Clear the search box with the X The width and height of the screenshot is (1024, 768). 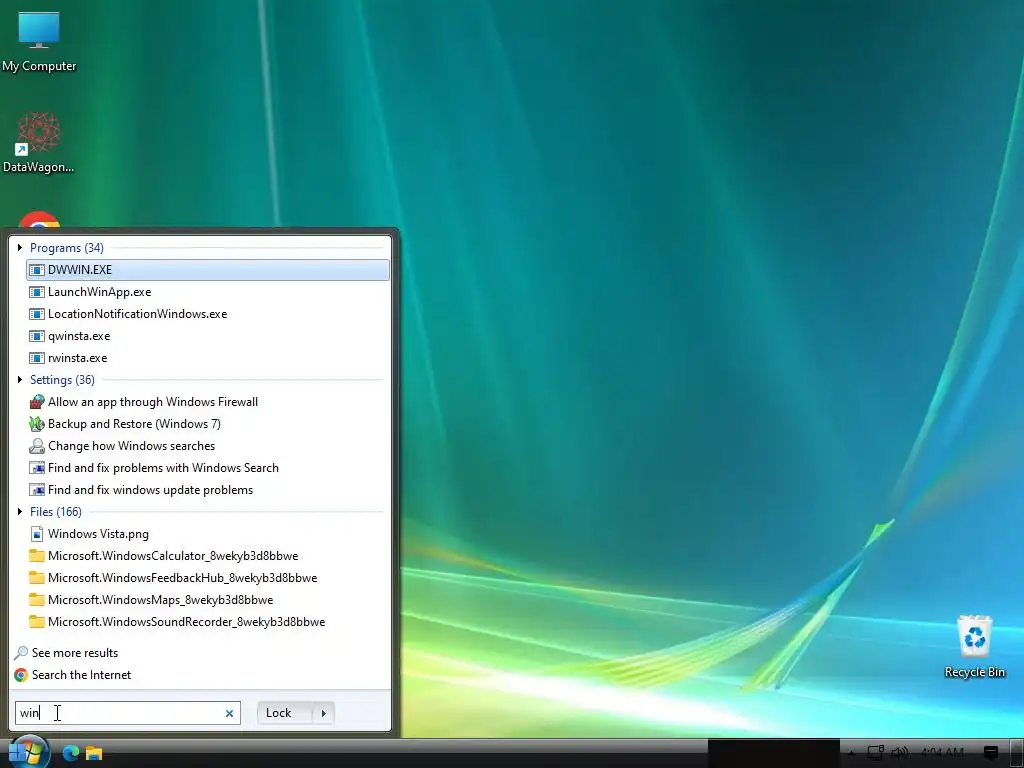pyautogui.click(x=229, y=713)
